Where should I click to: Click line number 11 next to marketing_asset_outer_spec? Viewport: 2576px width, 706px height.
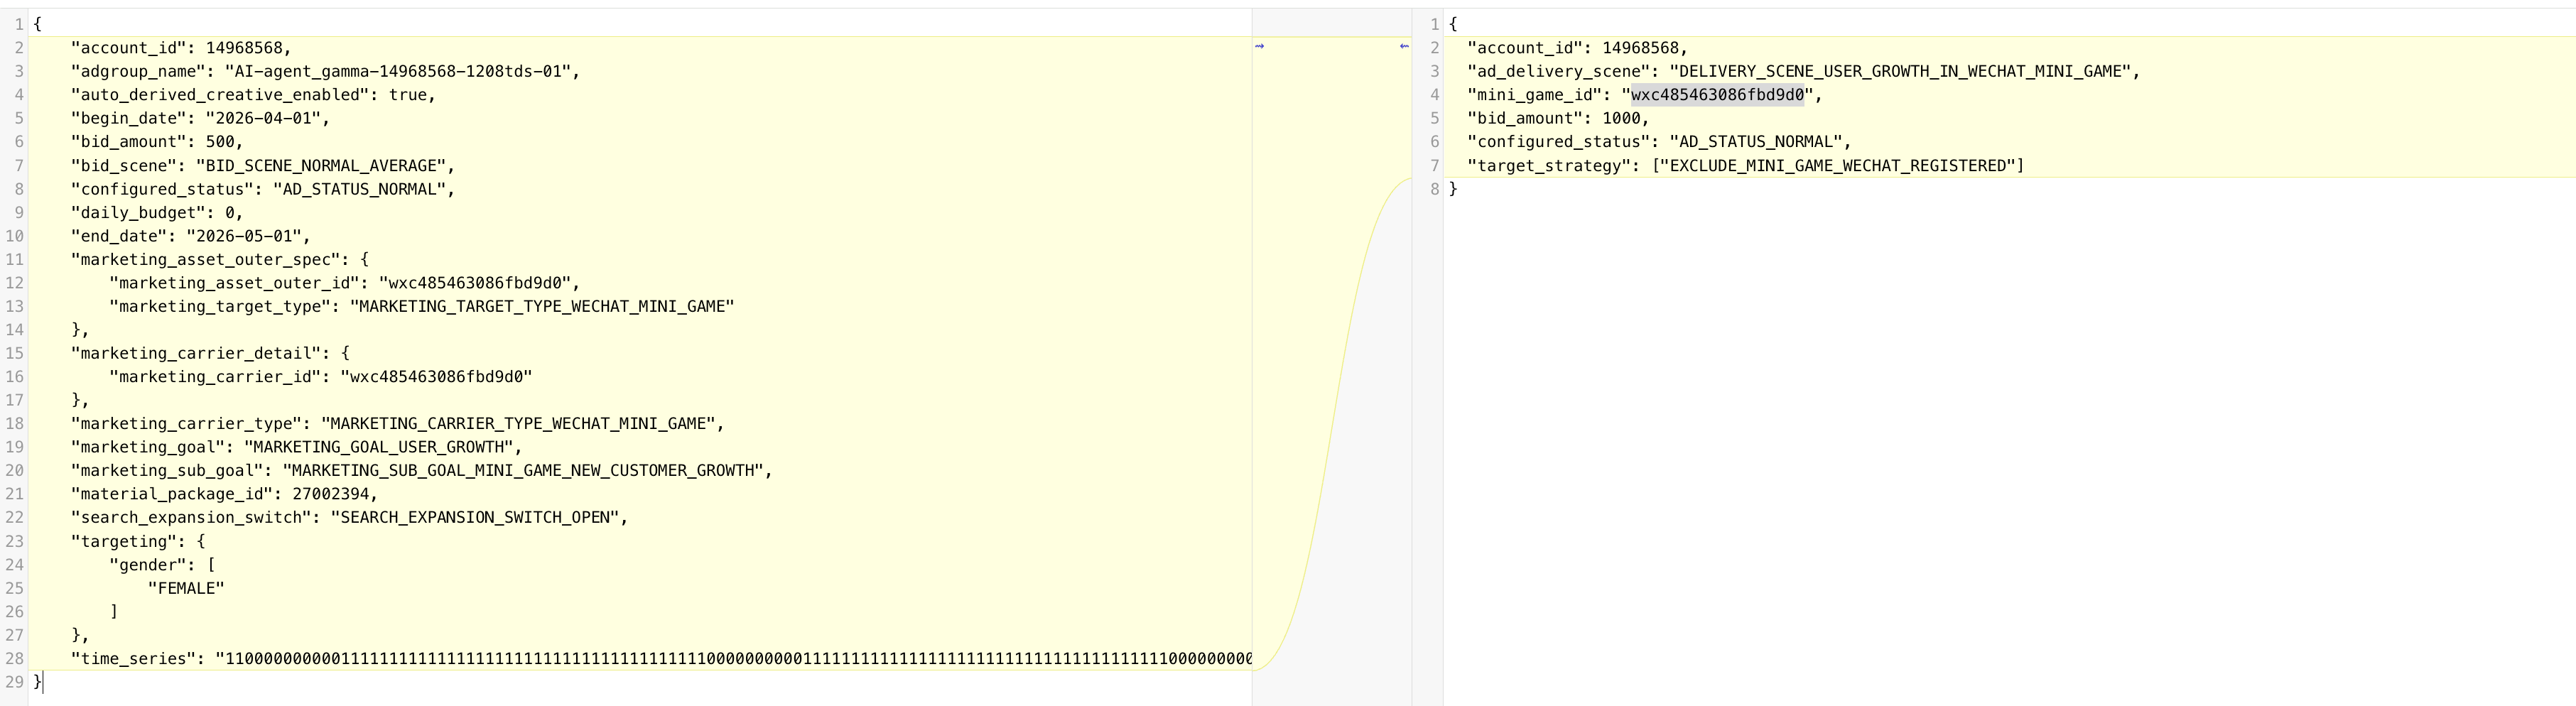point(14,259)
